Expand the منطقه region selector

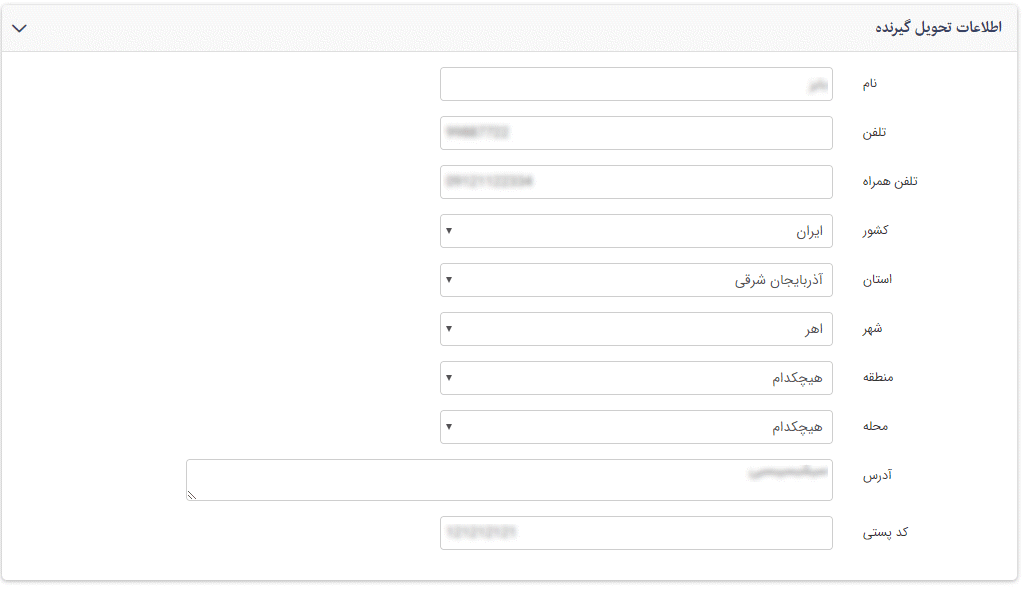click(636, 378)
